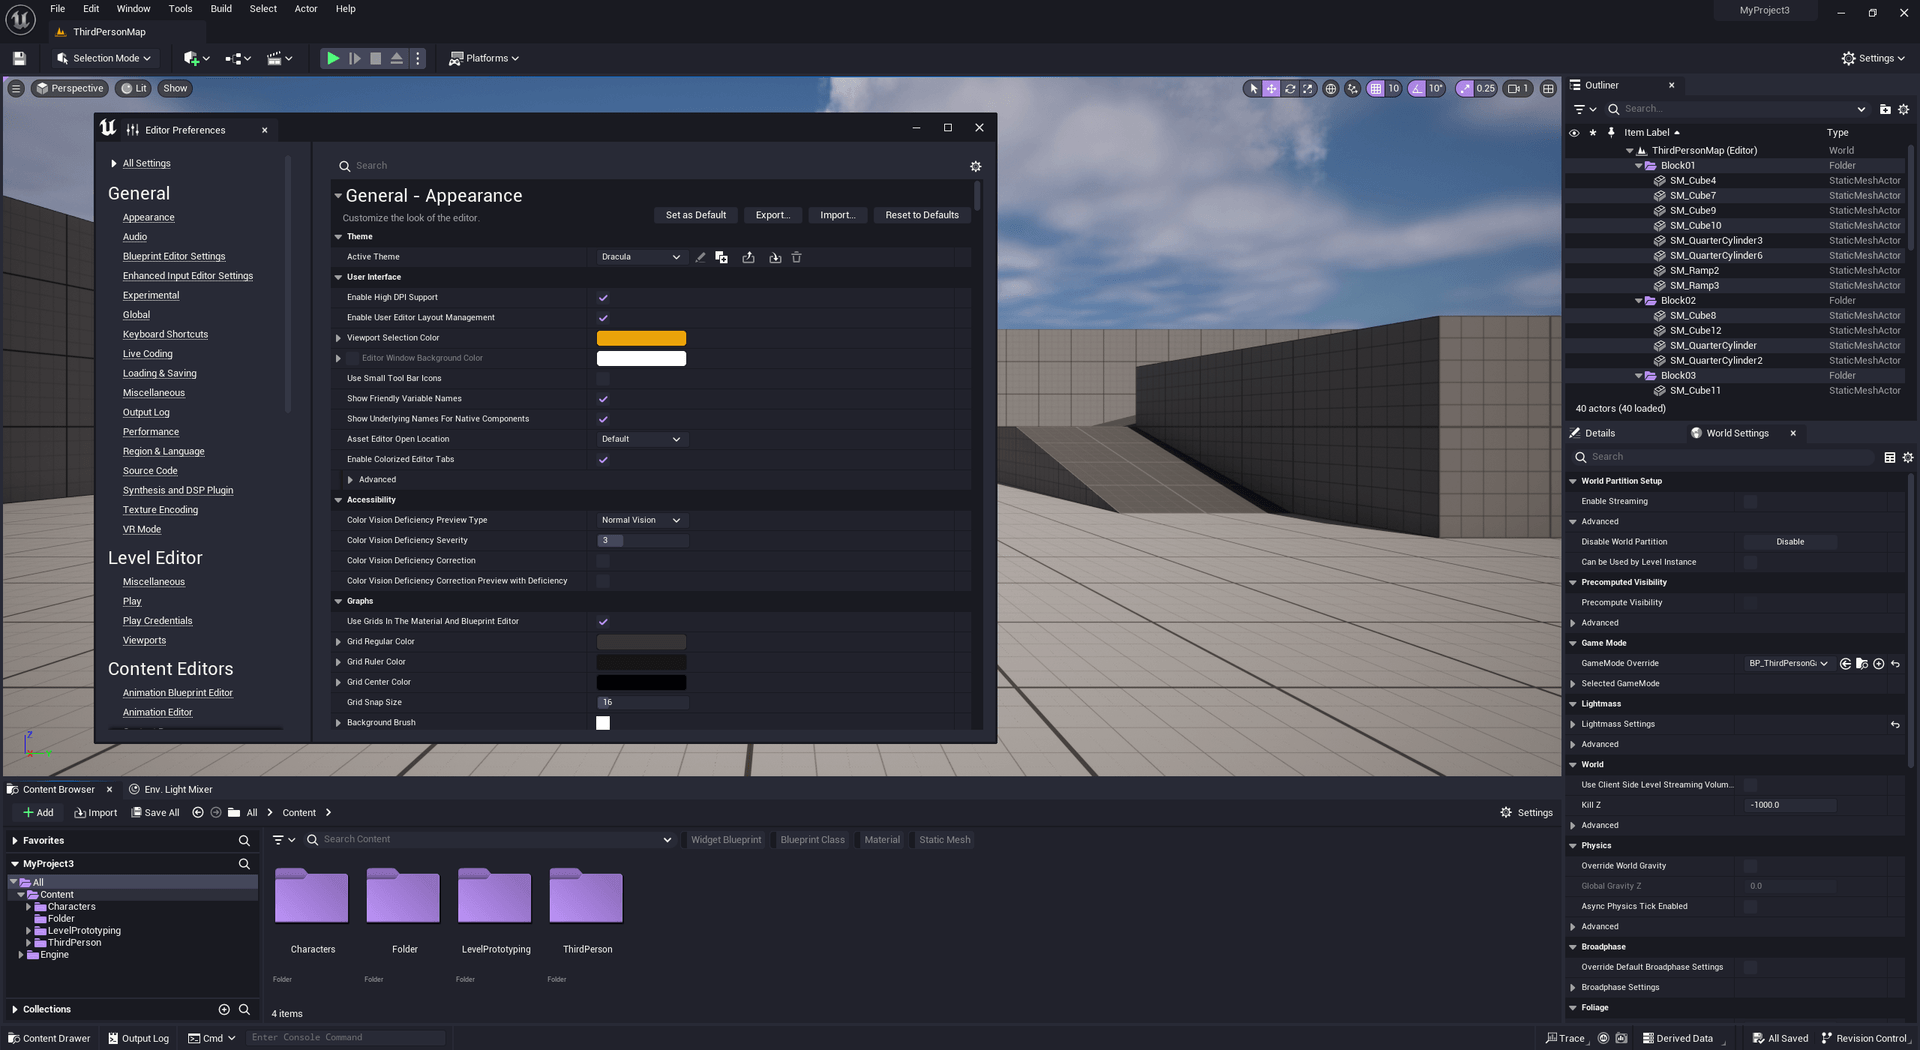Toggle Color Vision Deficiency Correction
Viewport: 1920px width, 1050px height.
pos(603,561)
